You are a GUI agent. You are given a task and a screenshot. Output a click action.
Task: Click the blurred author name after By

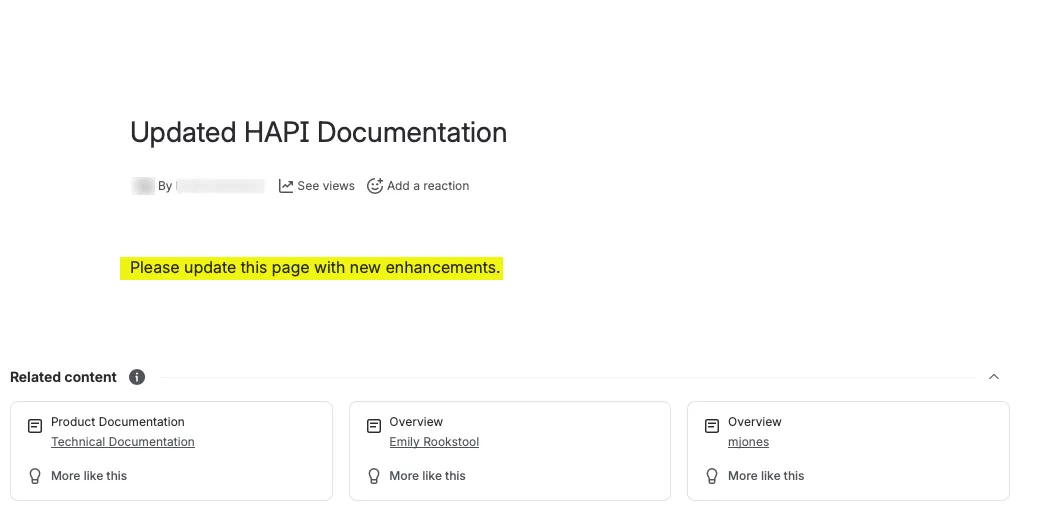220,186
